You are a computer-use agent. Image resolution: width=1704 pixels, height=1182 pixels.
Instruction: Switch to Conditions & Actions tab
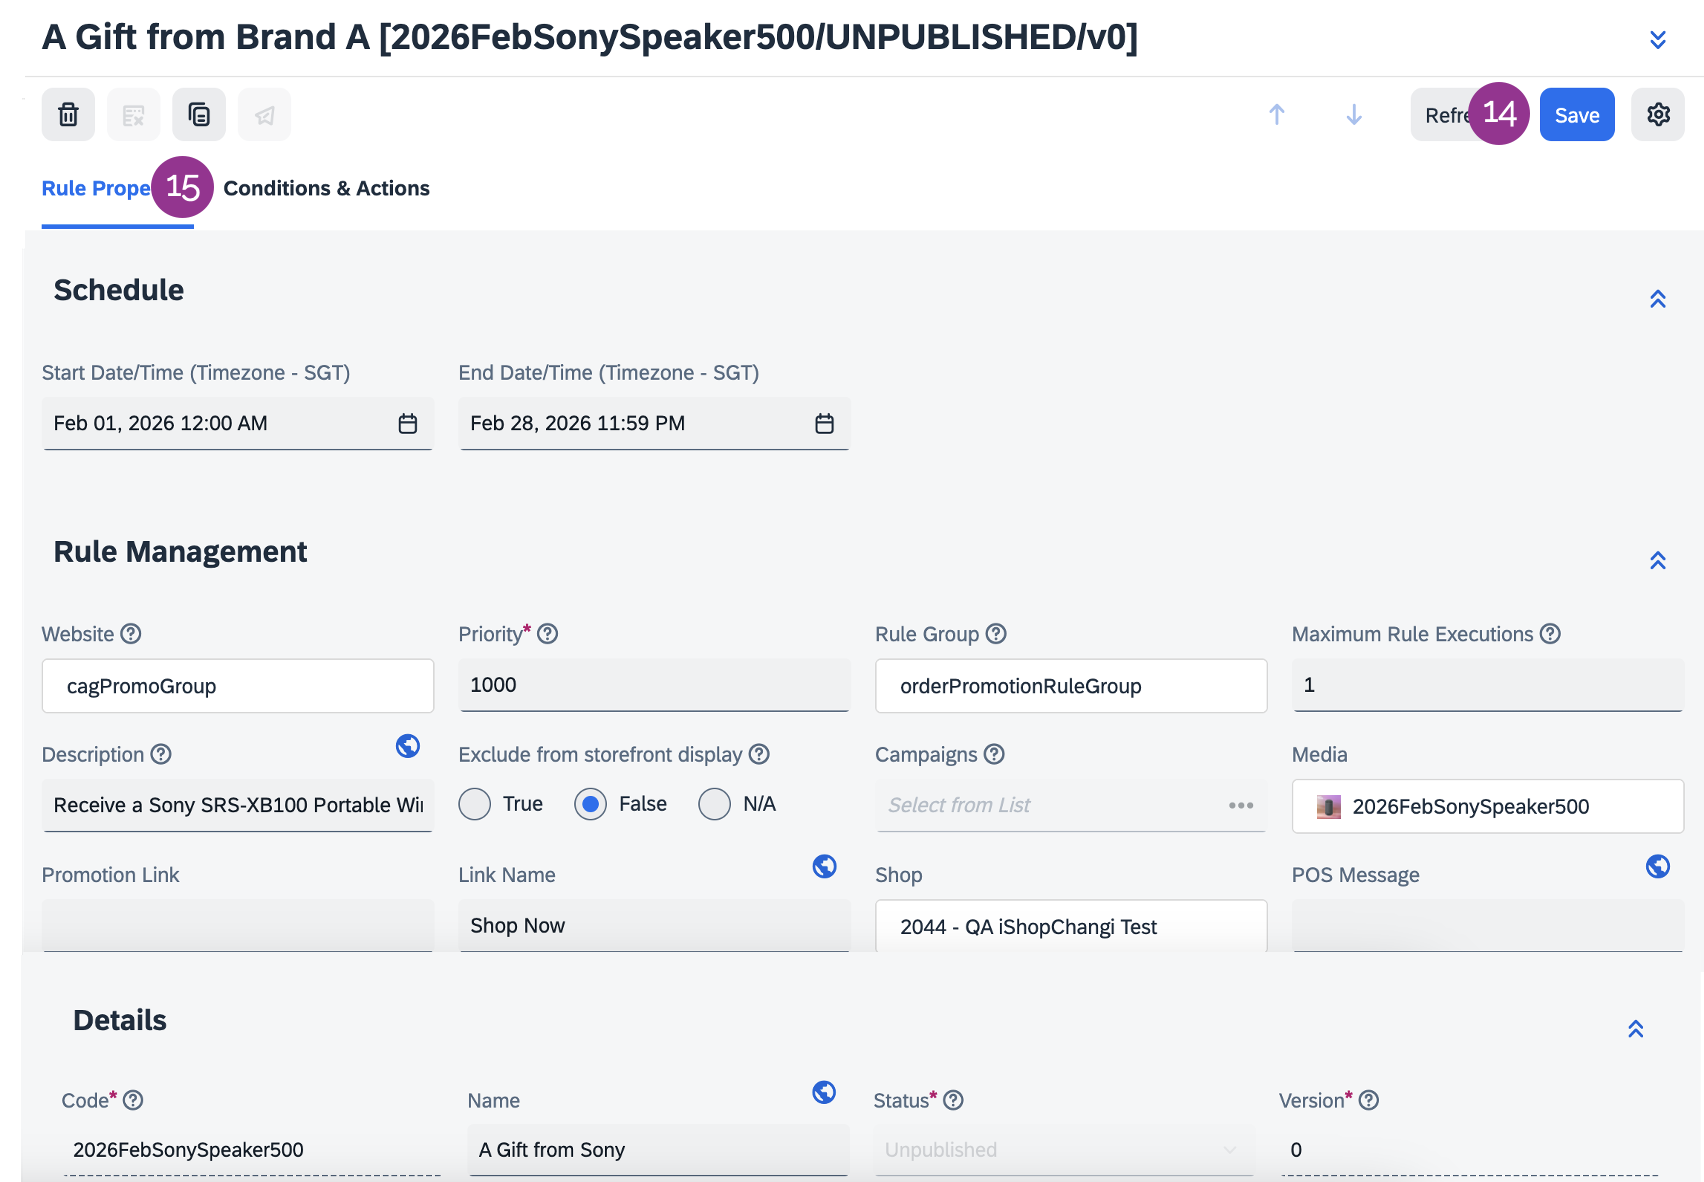(x=327, y=189)
